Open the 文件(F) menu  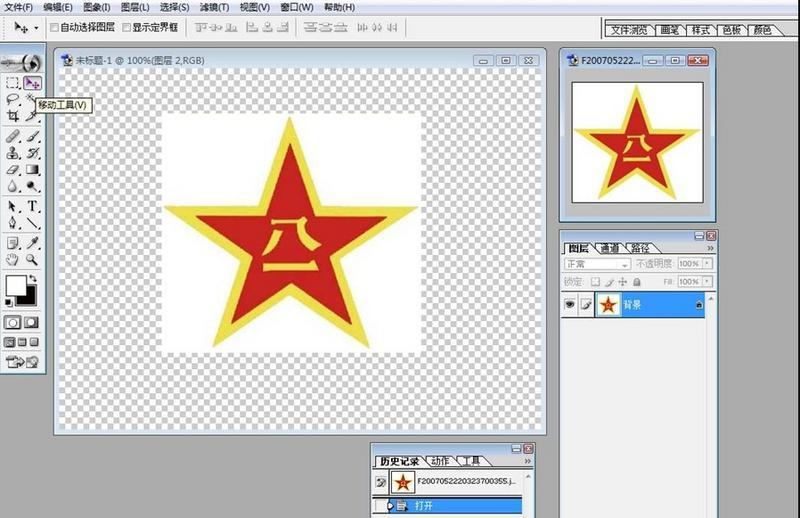[x=19, y=7]
